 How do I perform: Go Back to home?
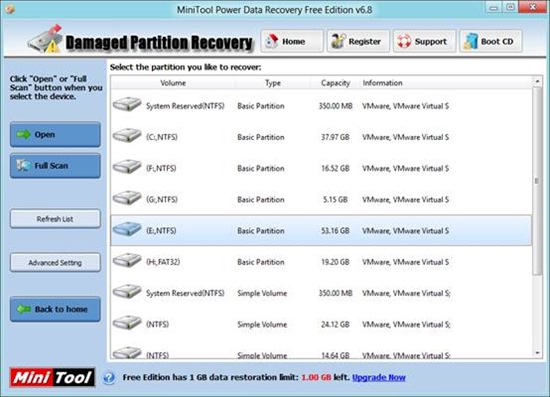pyautogui.click(x=55, y=309)
